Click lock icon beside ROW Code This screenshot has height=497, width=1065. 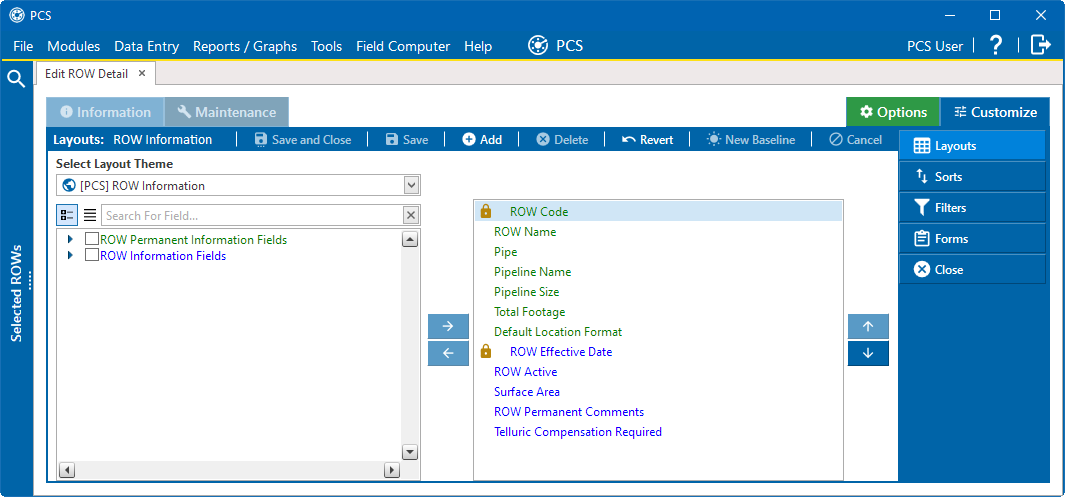(486, 211)
